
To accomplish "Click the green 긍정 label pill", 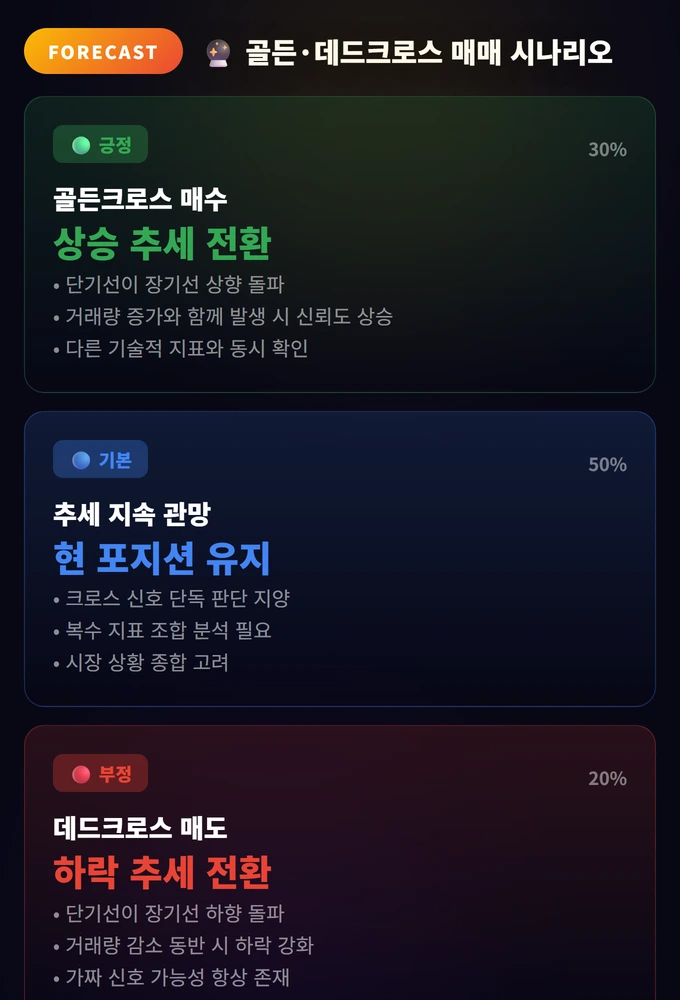I will [101, 144].
